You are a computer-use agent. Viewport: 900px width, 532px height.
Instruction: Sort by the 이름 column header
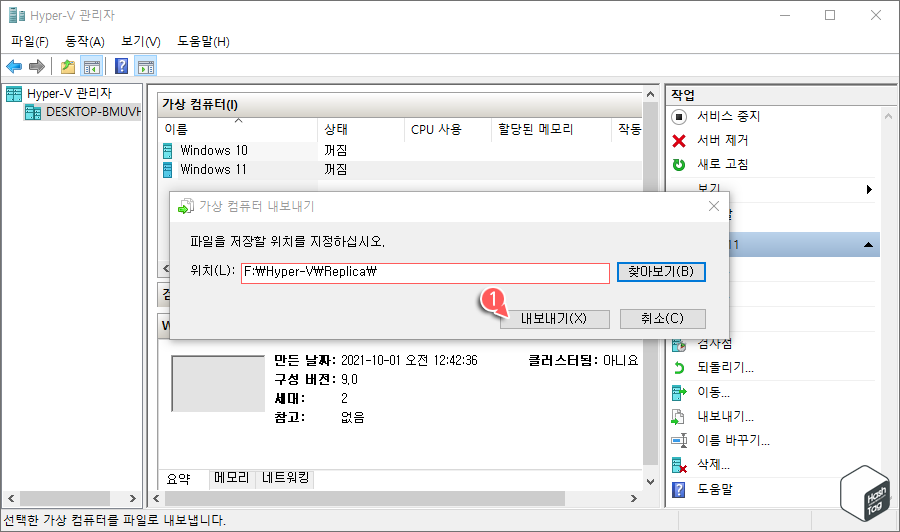(238, 130)
